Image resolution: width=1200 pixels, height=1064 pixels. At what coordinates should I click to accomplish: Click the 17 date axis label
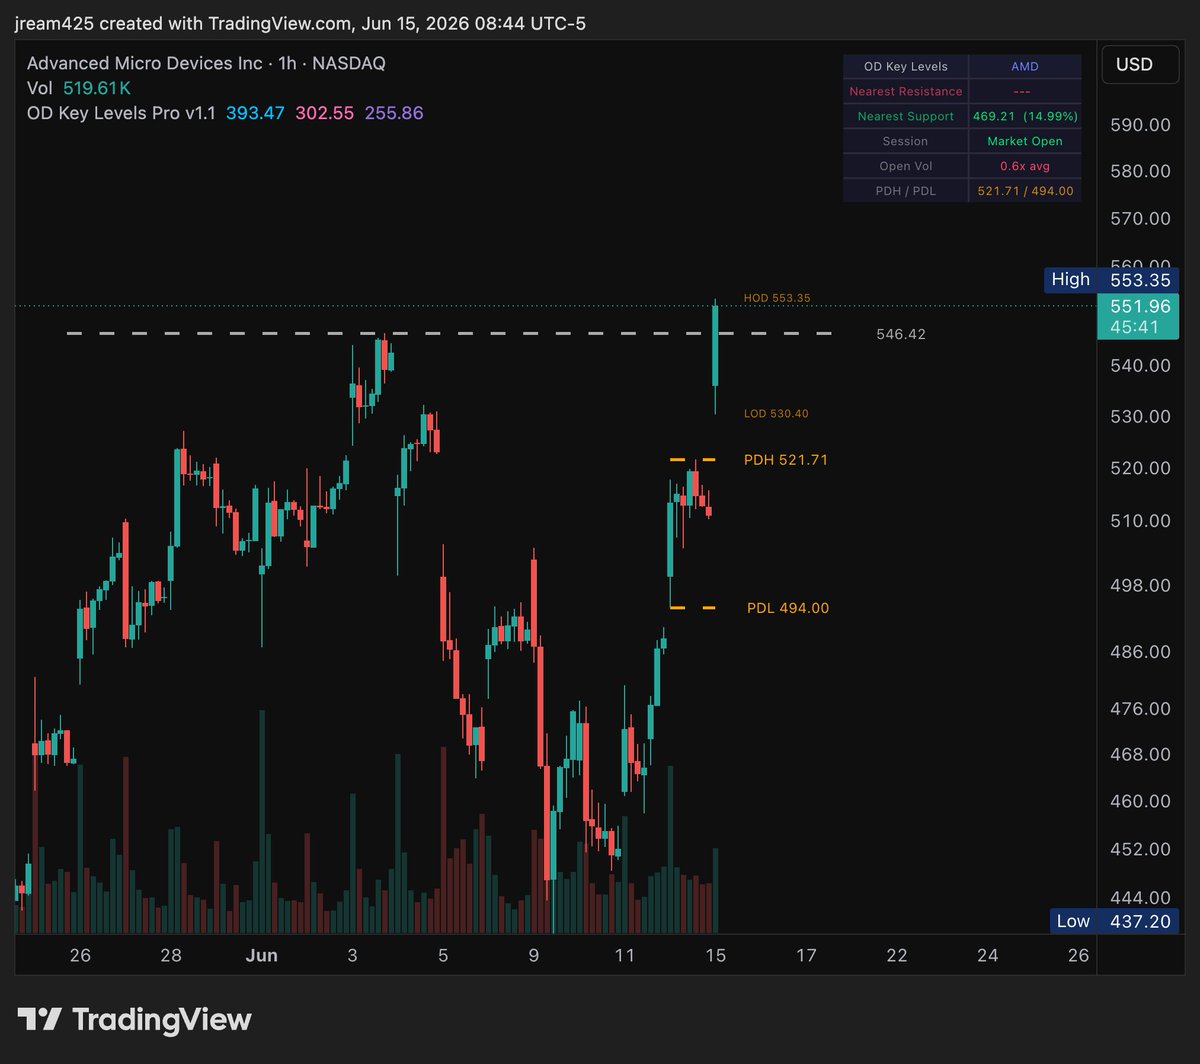coord(806,956)
